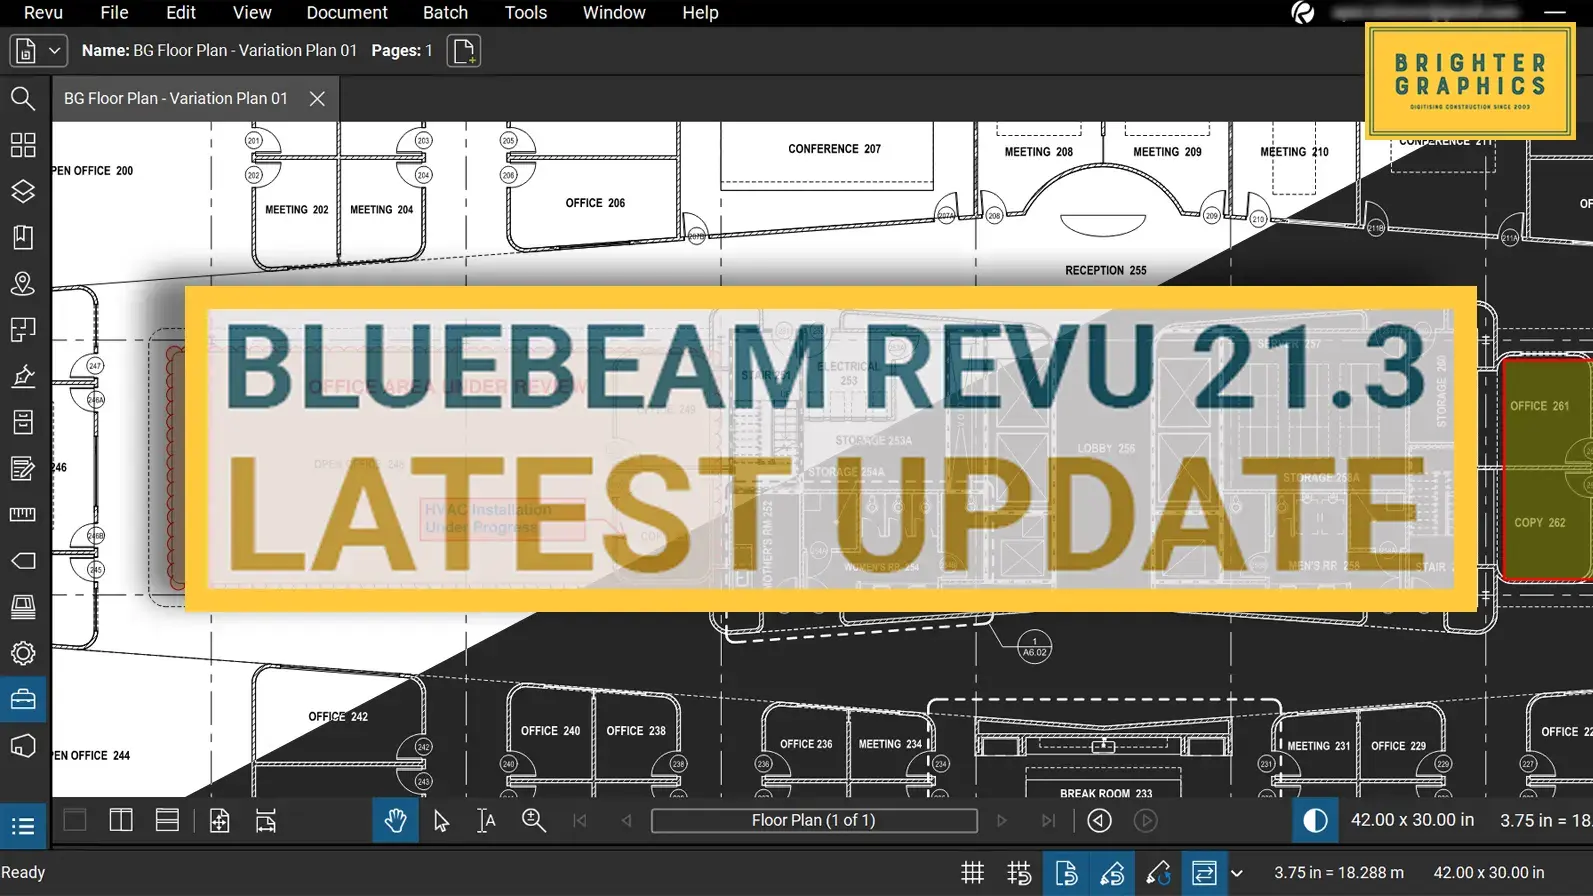
Task: Enable split vertical view
Action: tap(121, 821)
